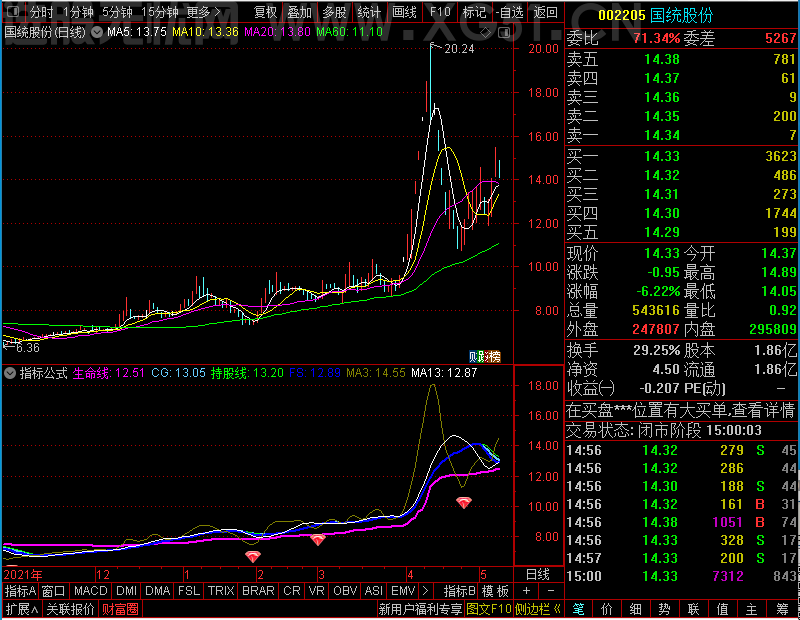The width and height of the screenshot is (800, 620).
Task: Click 返回 to go back
Action: (x=545, y=12)
